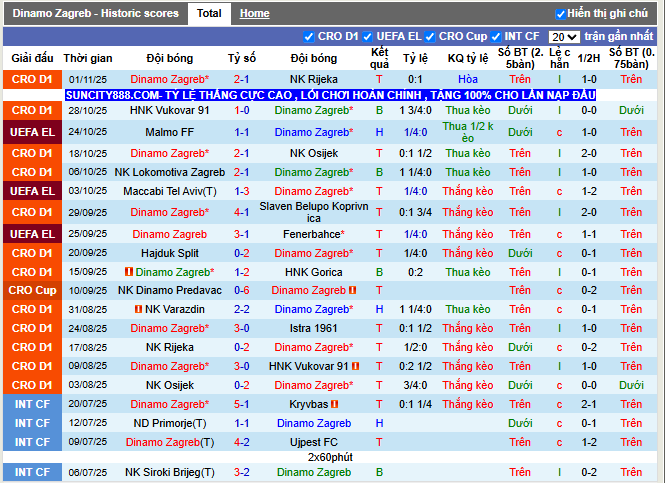The width and height of the screenshot is (665, 483).
Task: Click the red card icon beside HNK Vukovar 91 on 09/08/25
Action: (x=355, y=366)
